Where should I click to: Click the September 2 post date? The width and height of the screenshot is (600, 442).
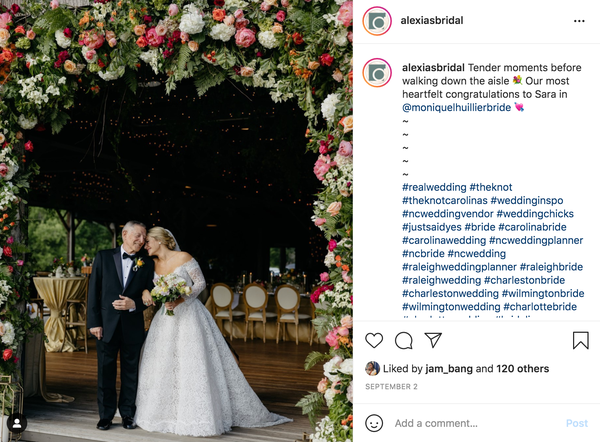391,387
